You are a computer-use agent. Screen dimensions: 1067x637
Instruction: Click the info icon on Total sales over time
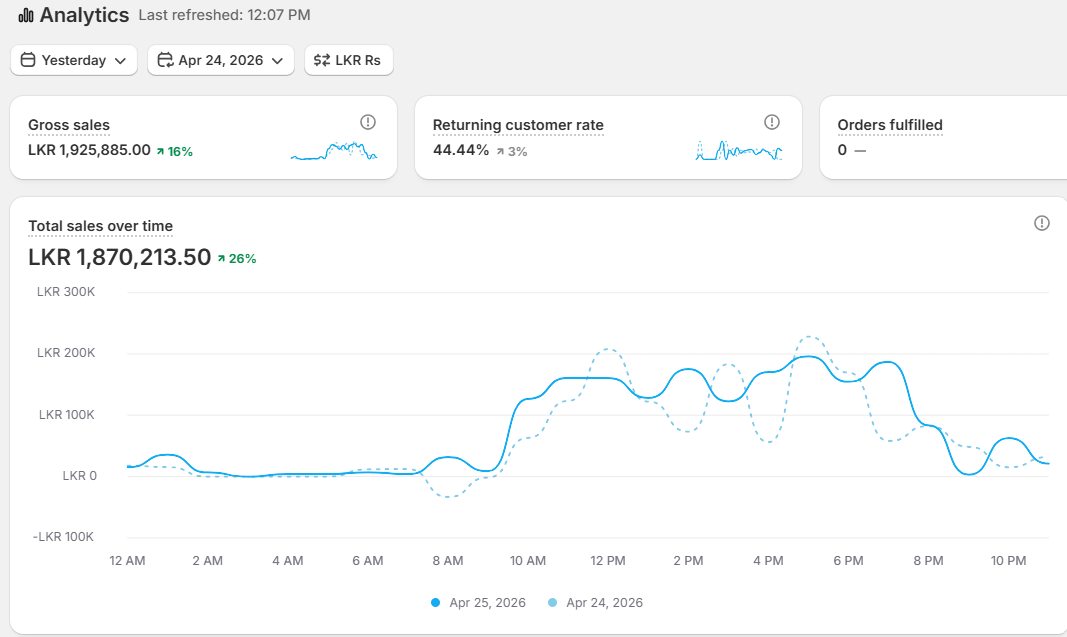1042,223
